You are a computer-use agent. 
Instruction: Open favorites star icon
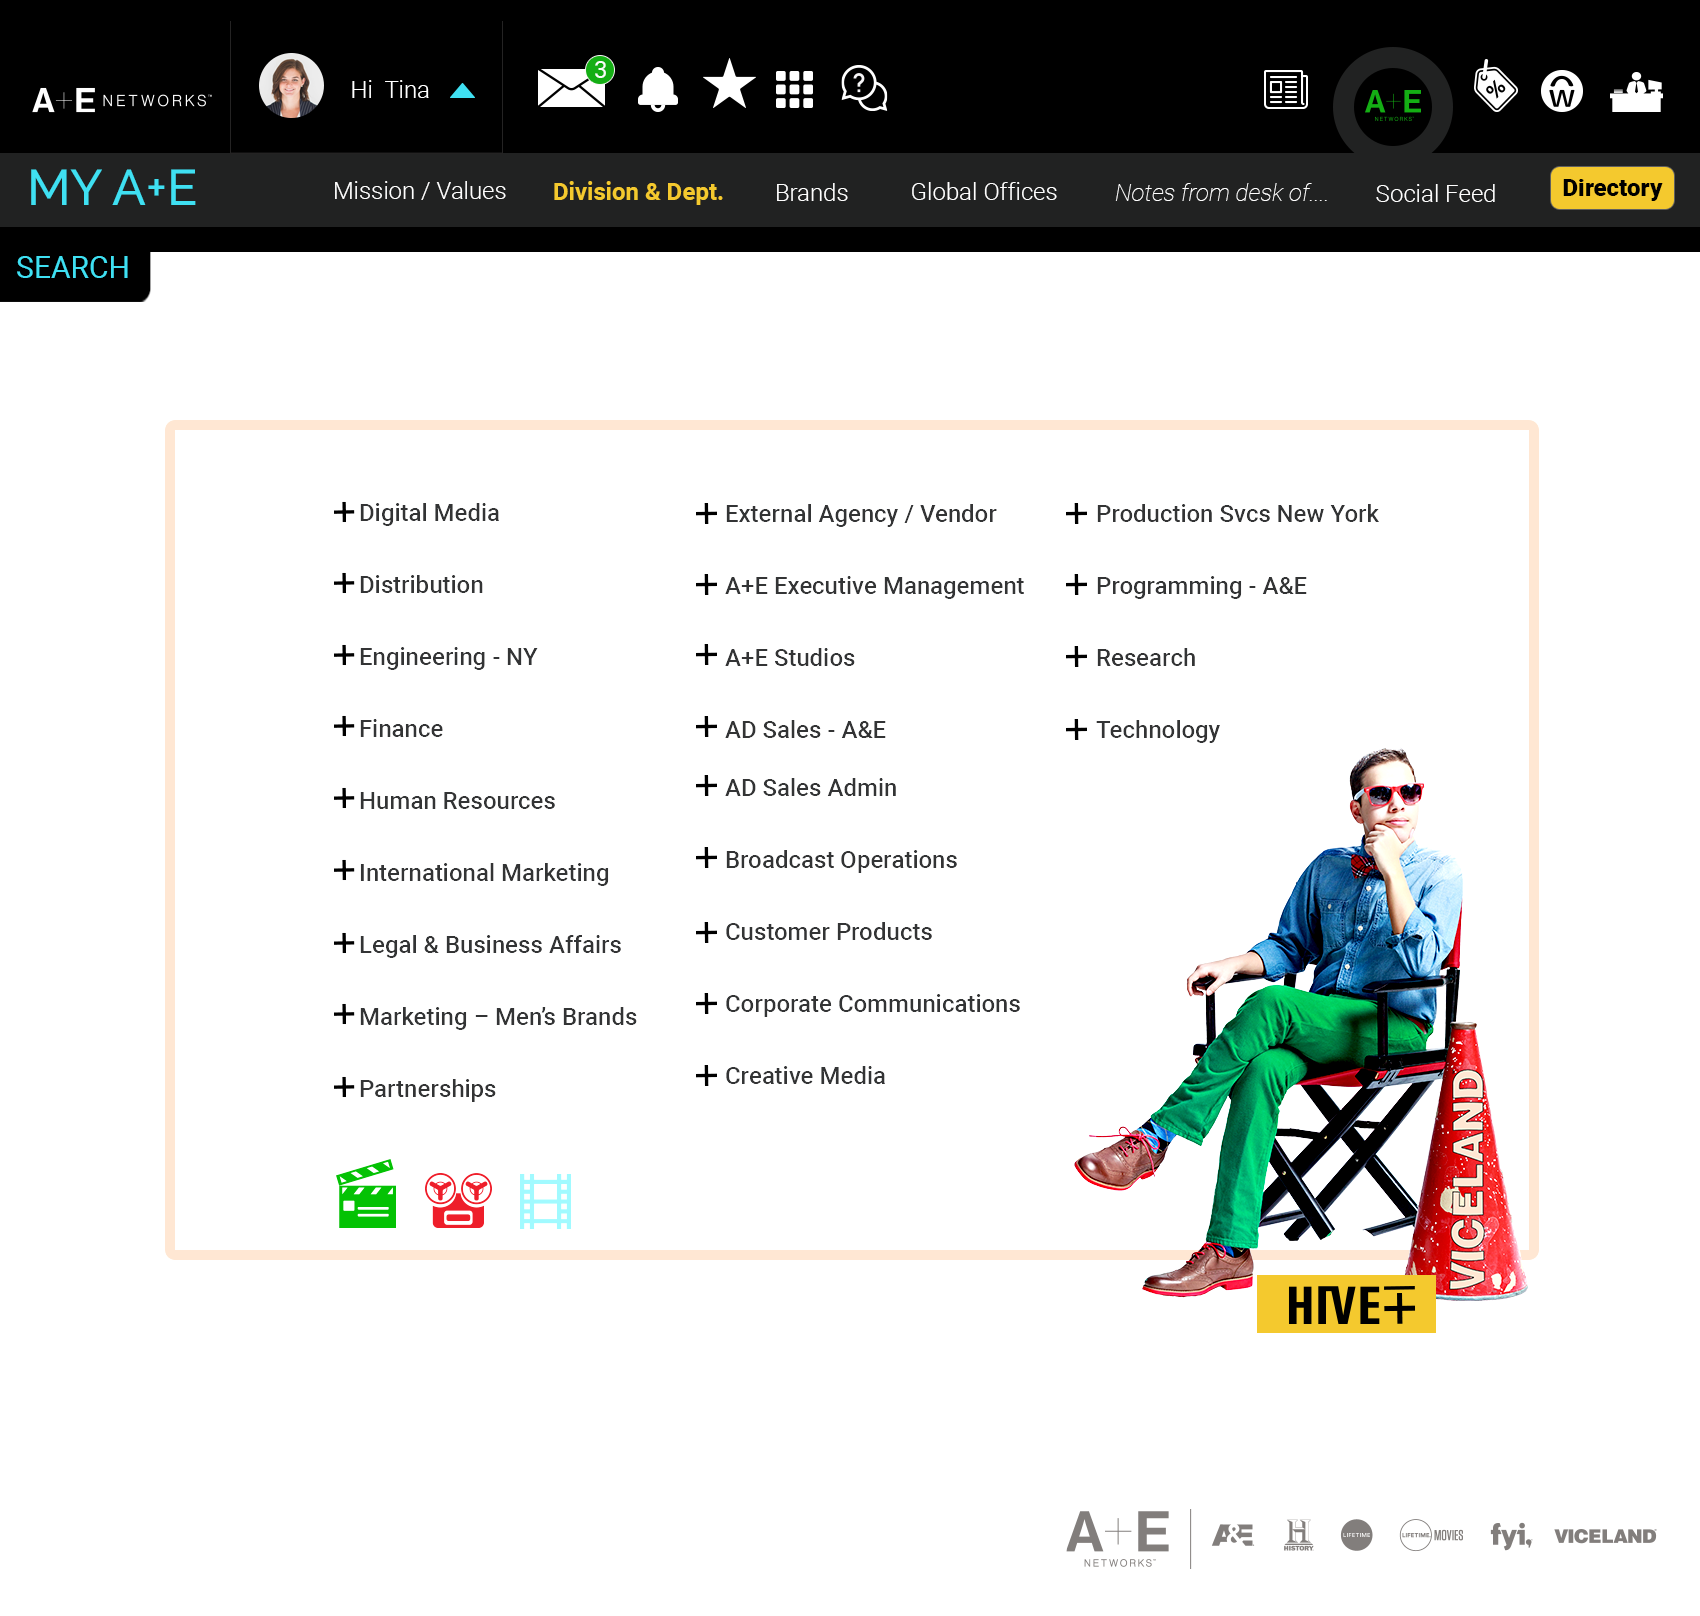pyautogui.click(x=729, y=84)
